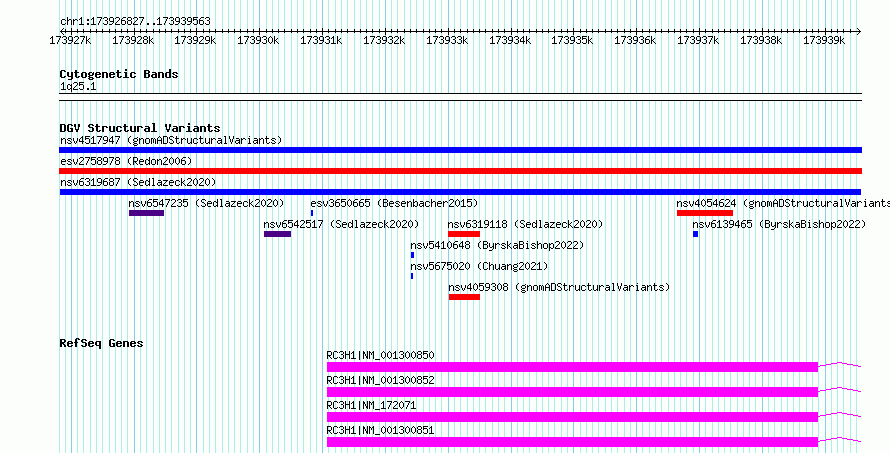The width and height of the screenshot is (890, 453).
Task: Open gene label RC3H1|NM_001300852
Action: pyautogui.click(x=380, y=380)
